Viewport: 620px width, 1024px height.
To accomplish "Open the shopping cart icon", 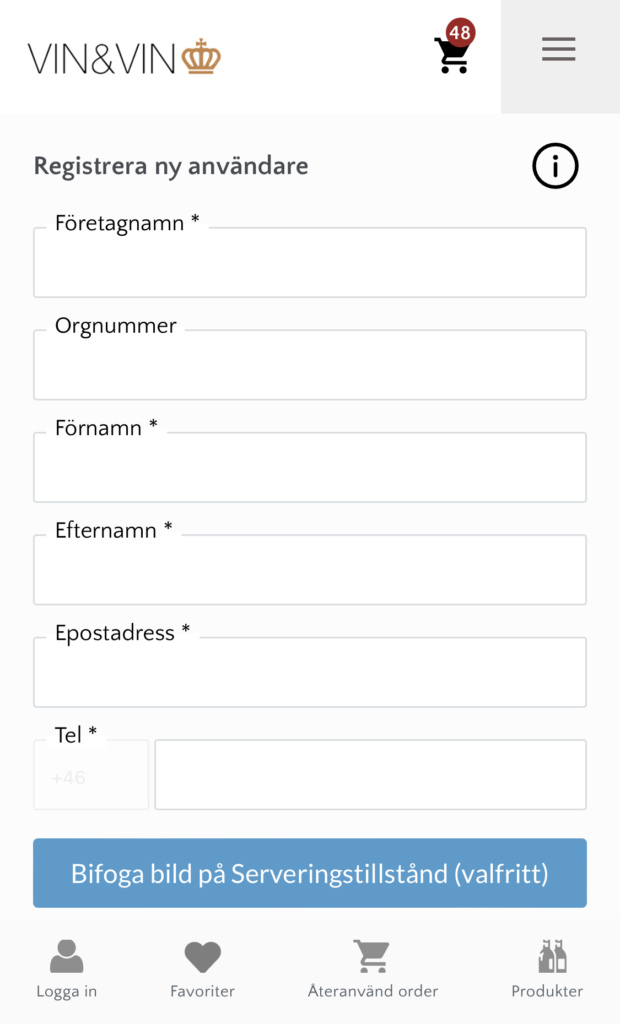I will coord(451,56).
